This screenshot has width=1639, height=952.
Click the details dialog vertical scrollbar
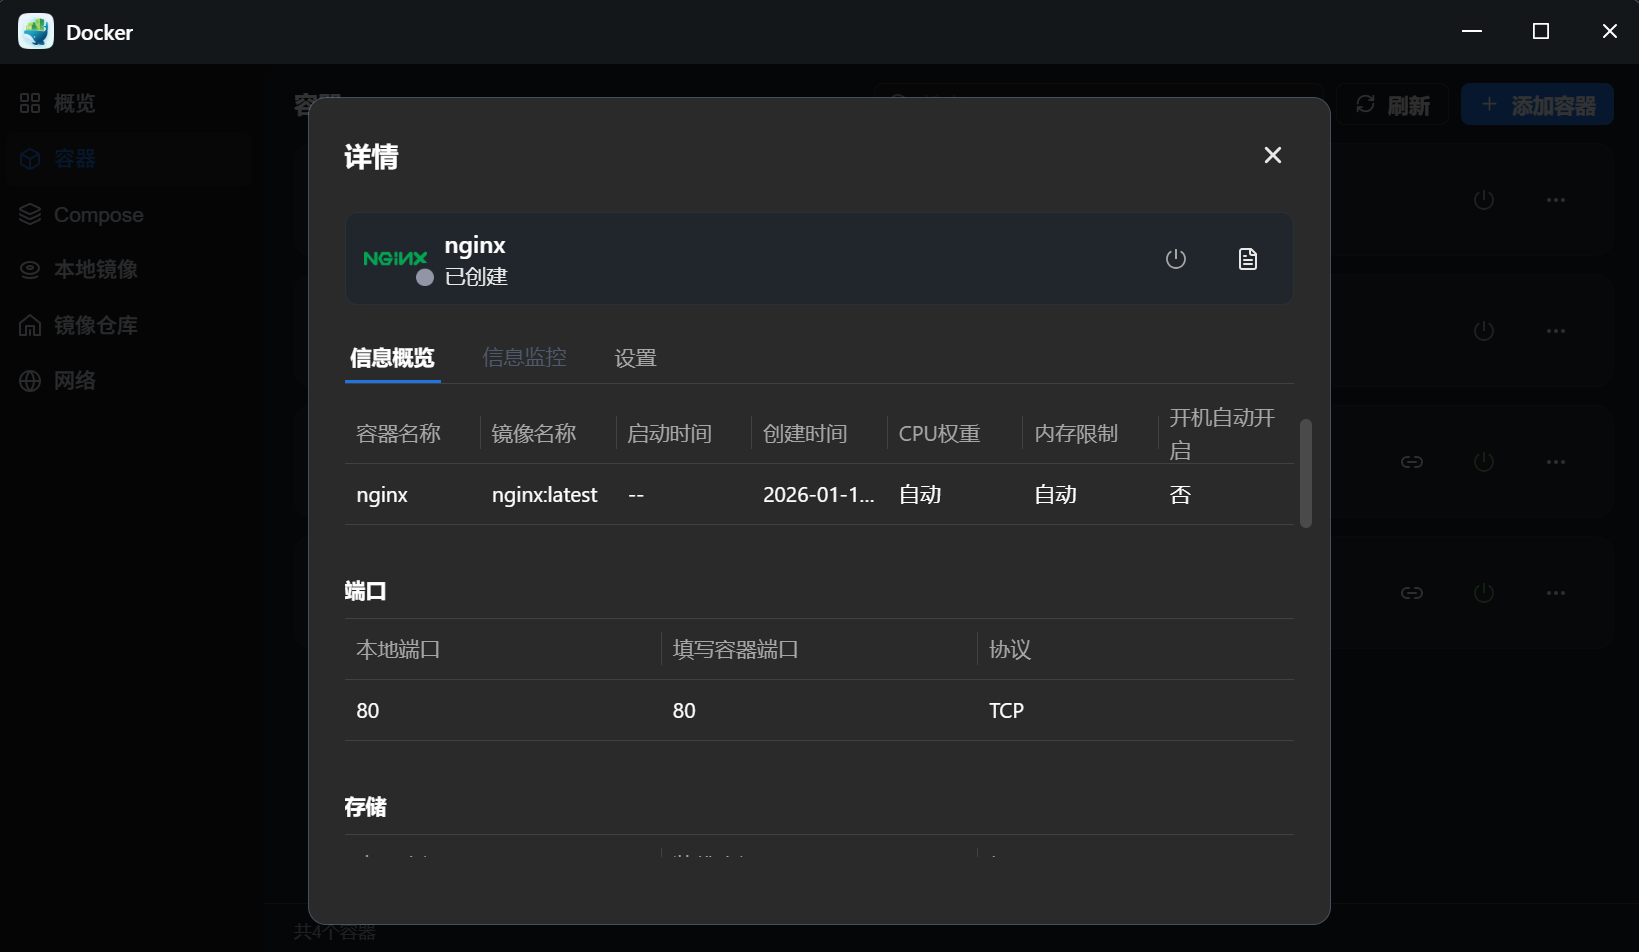coord(1305,473)
